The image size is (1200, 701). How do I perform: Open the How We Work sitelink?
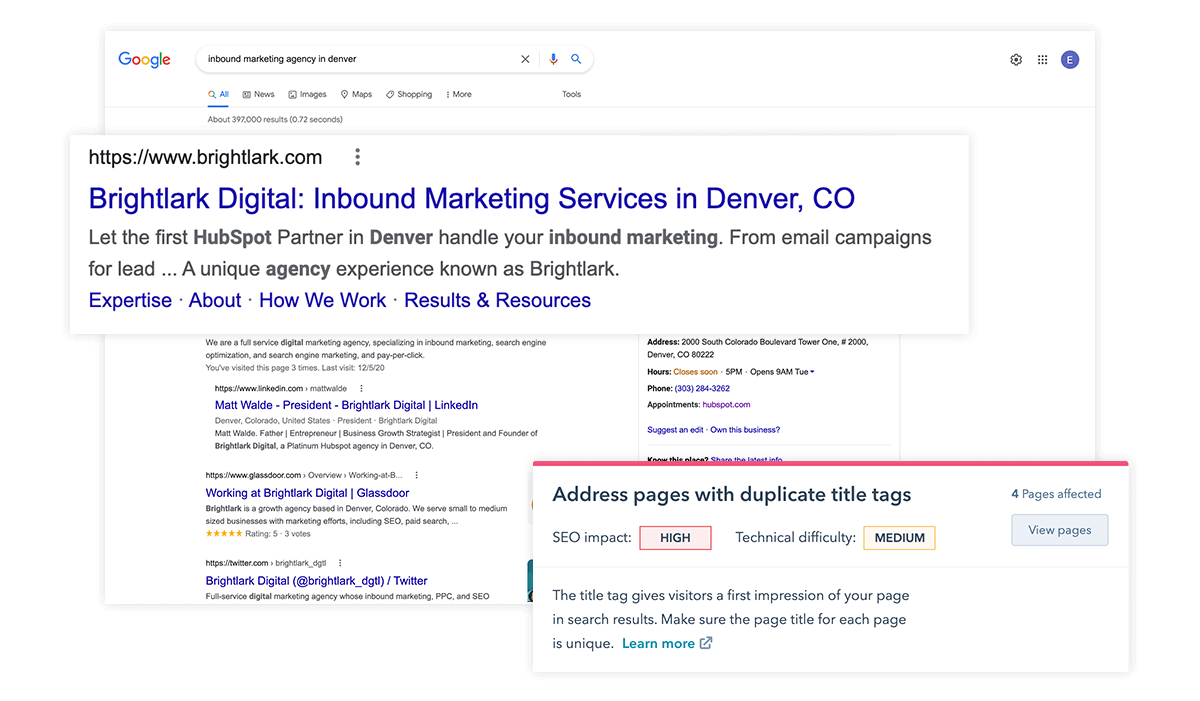(x=323, y=300)
